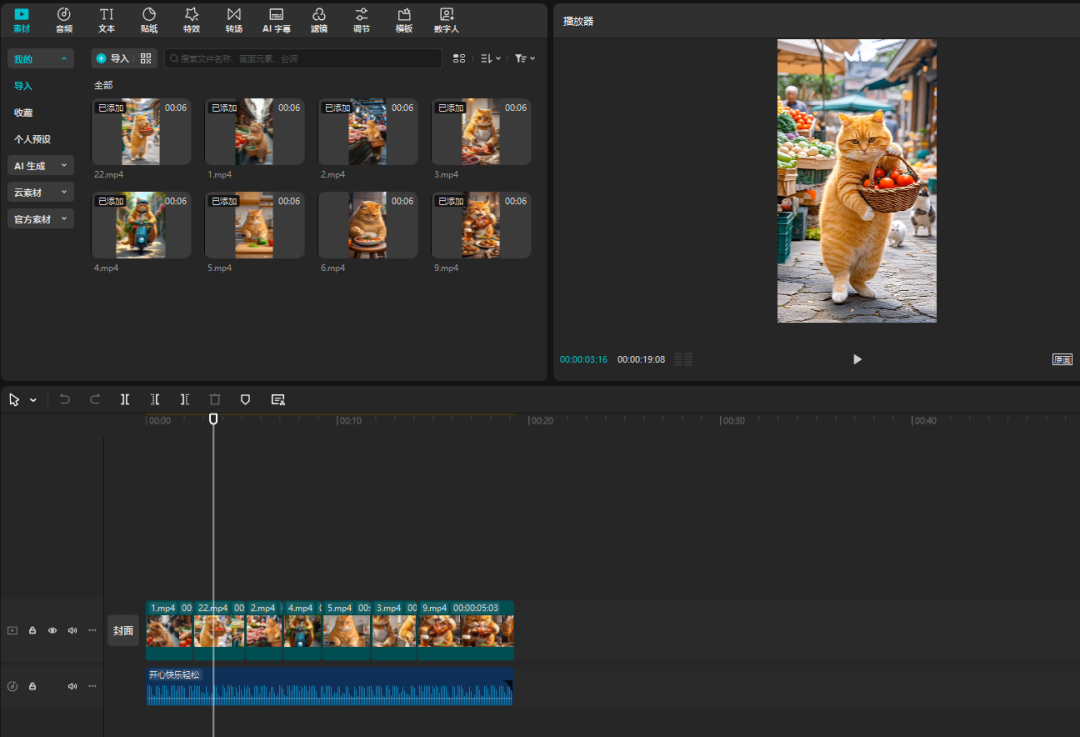This screenshot has width=1080, height=737.
Task: Open the 数字人 tab
Action: tap(446, 20)
